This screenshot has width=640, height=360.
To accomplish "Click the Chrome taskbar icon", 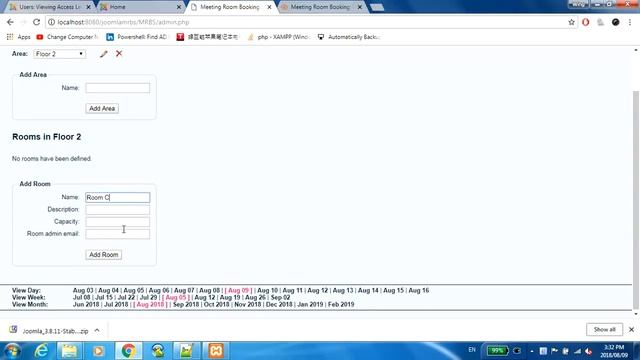I will [x=128, y=351].
